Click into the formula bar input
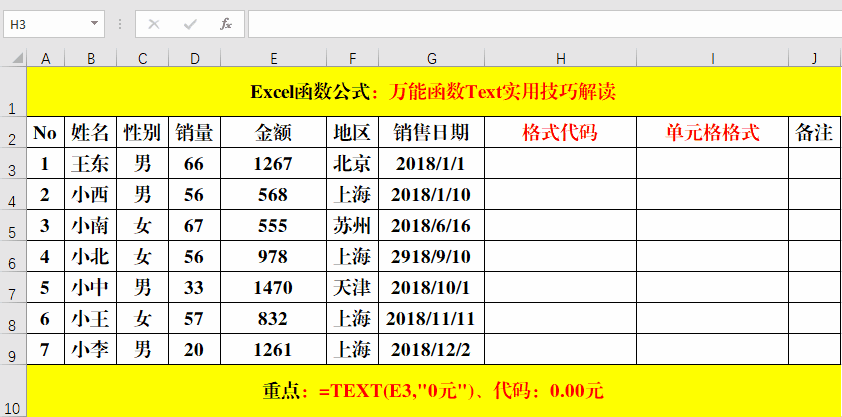The image size is (842, 417). pos(545,24)
